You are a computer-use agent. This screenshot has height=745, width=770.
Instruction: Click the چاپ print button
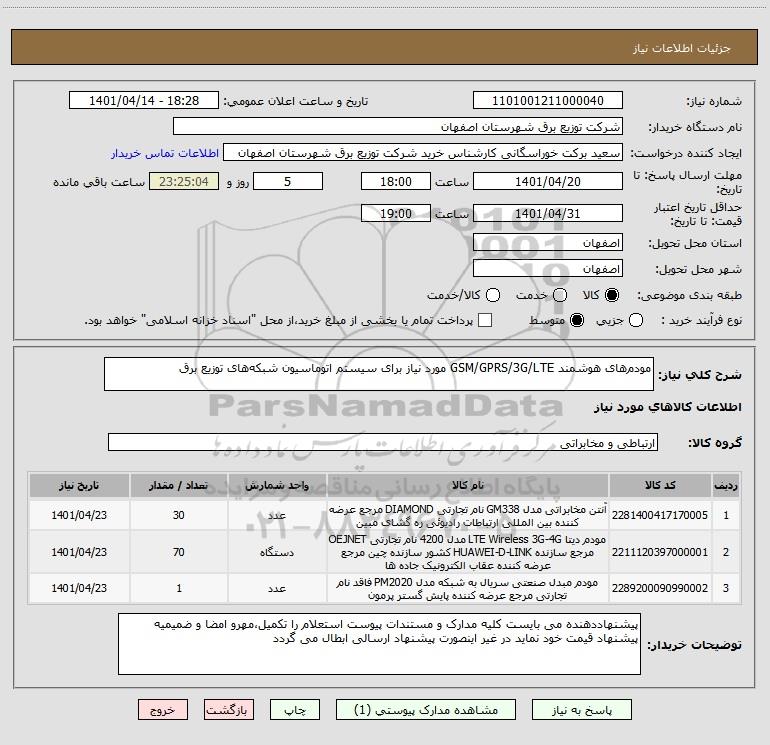295,710
